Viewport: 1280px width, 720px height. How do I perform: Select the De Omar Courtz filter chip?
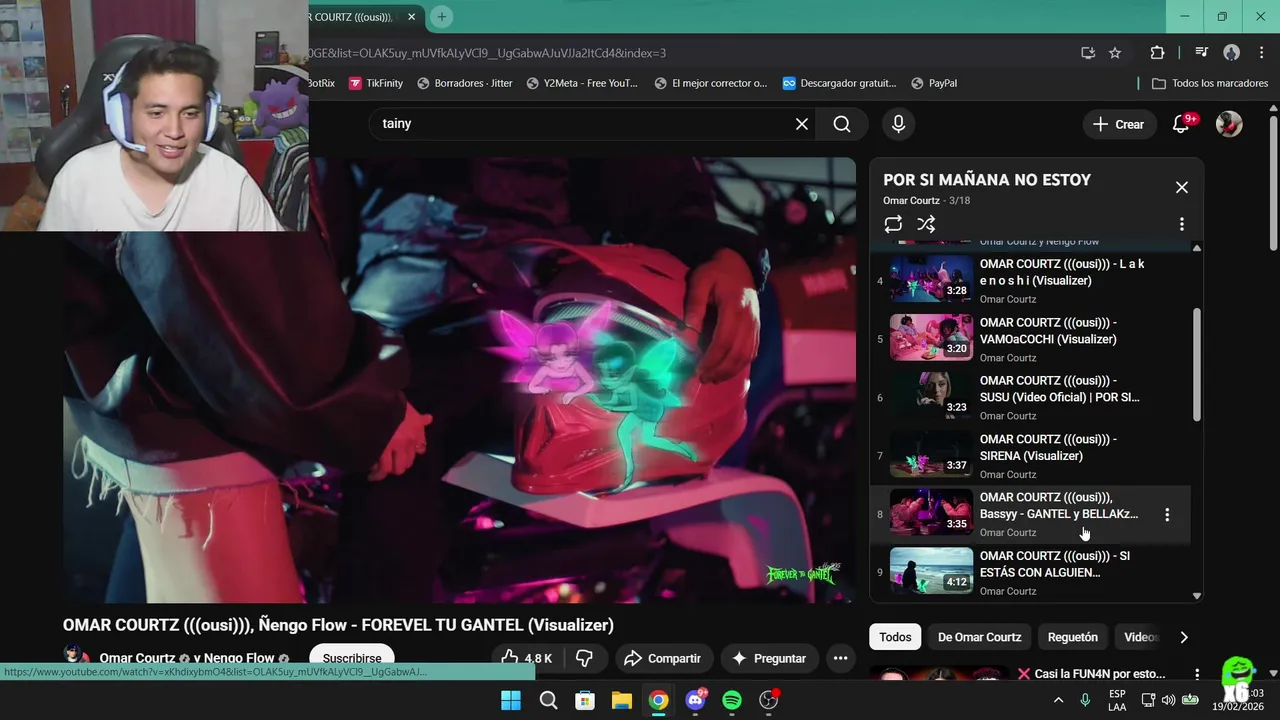pyautogui.click(x=979, y=637)
